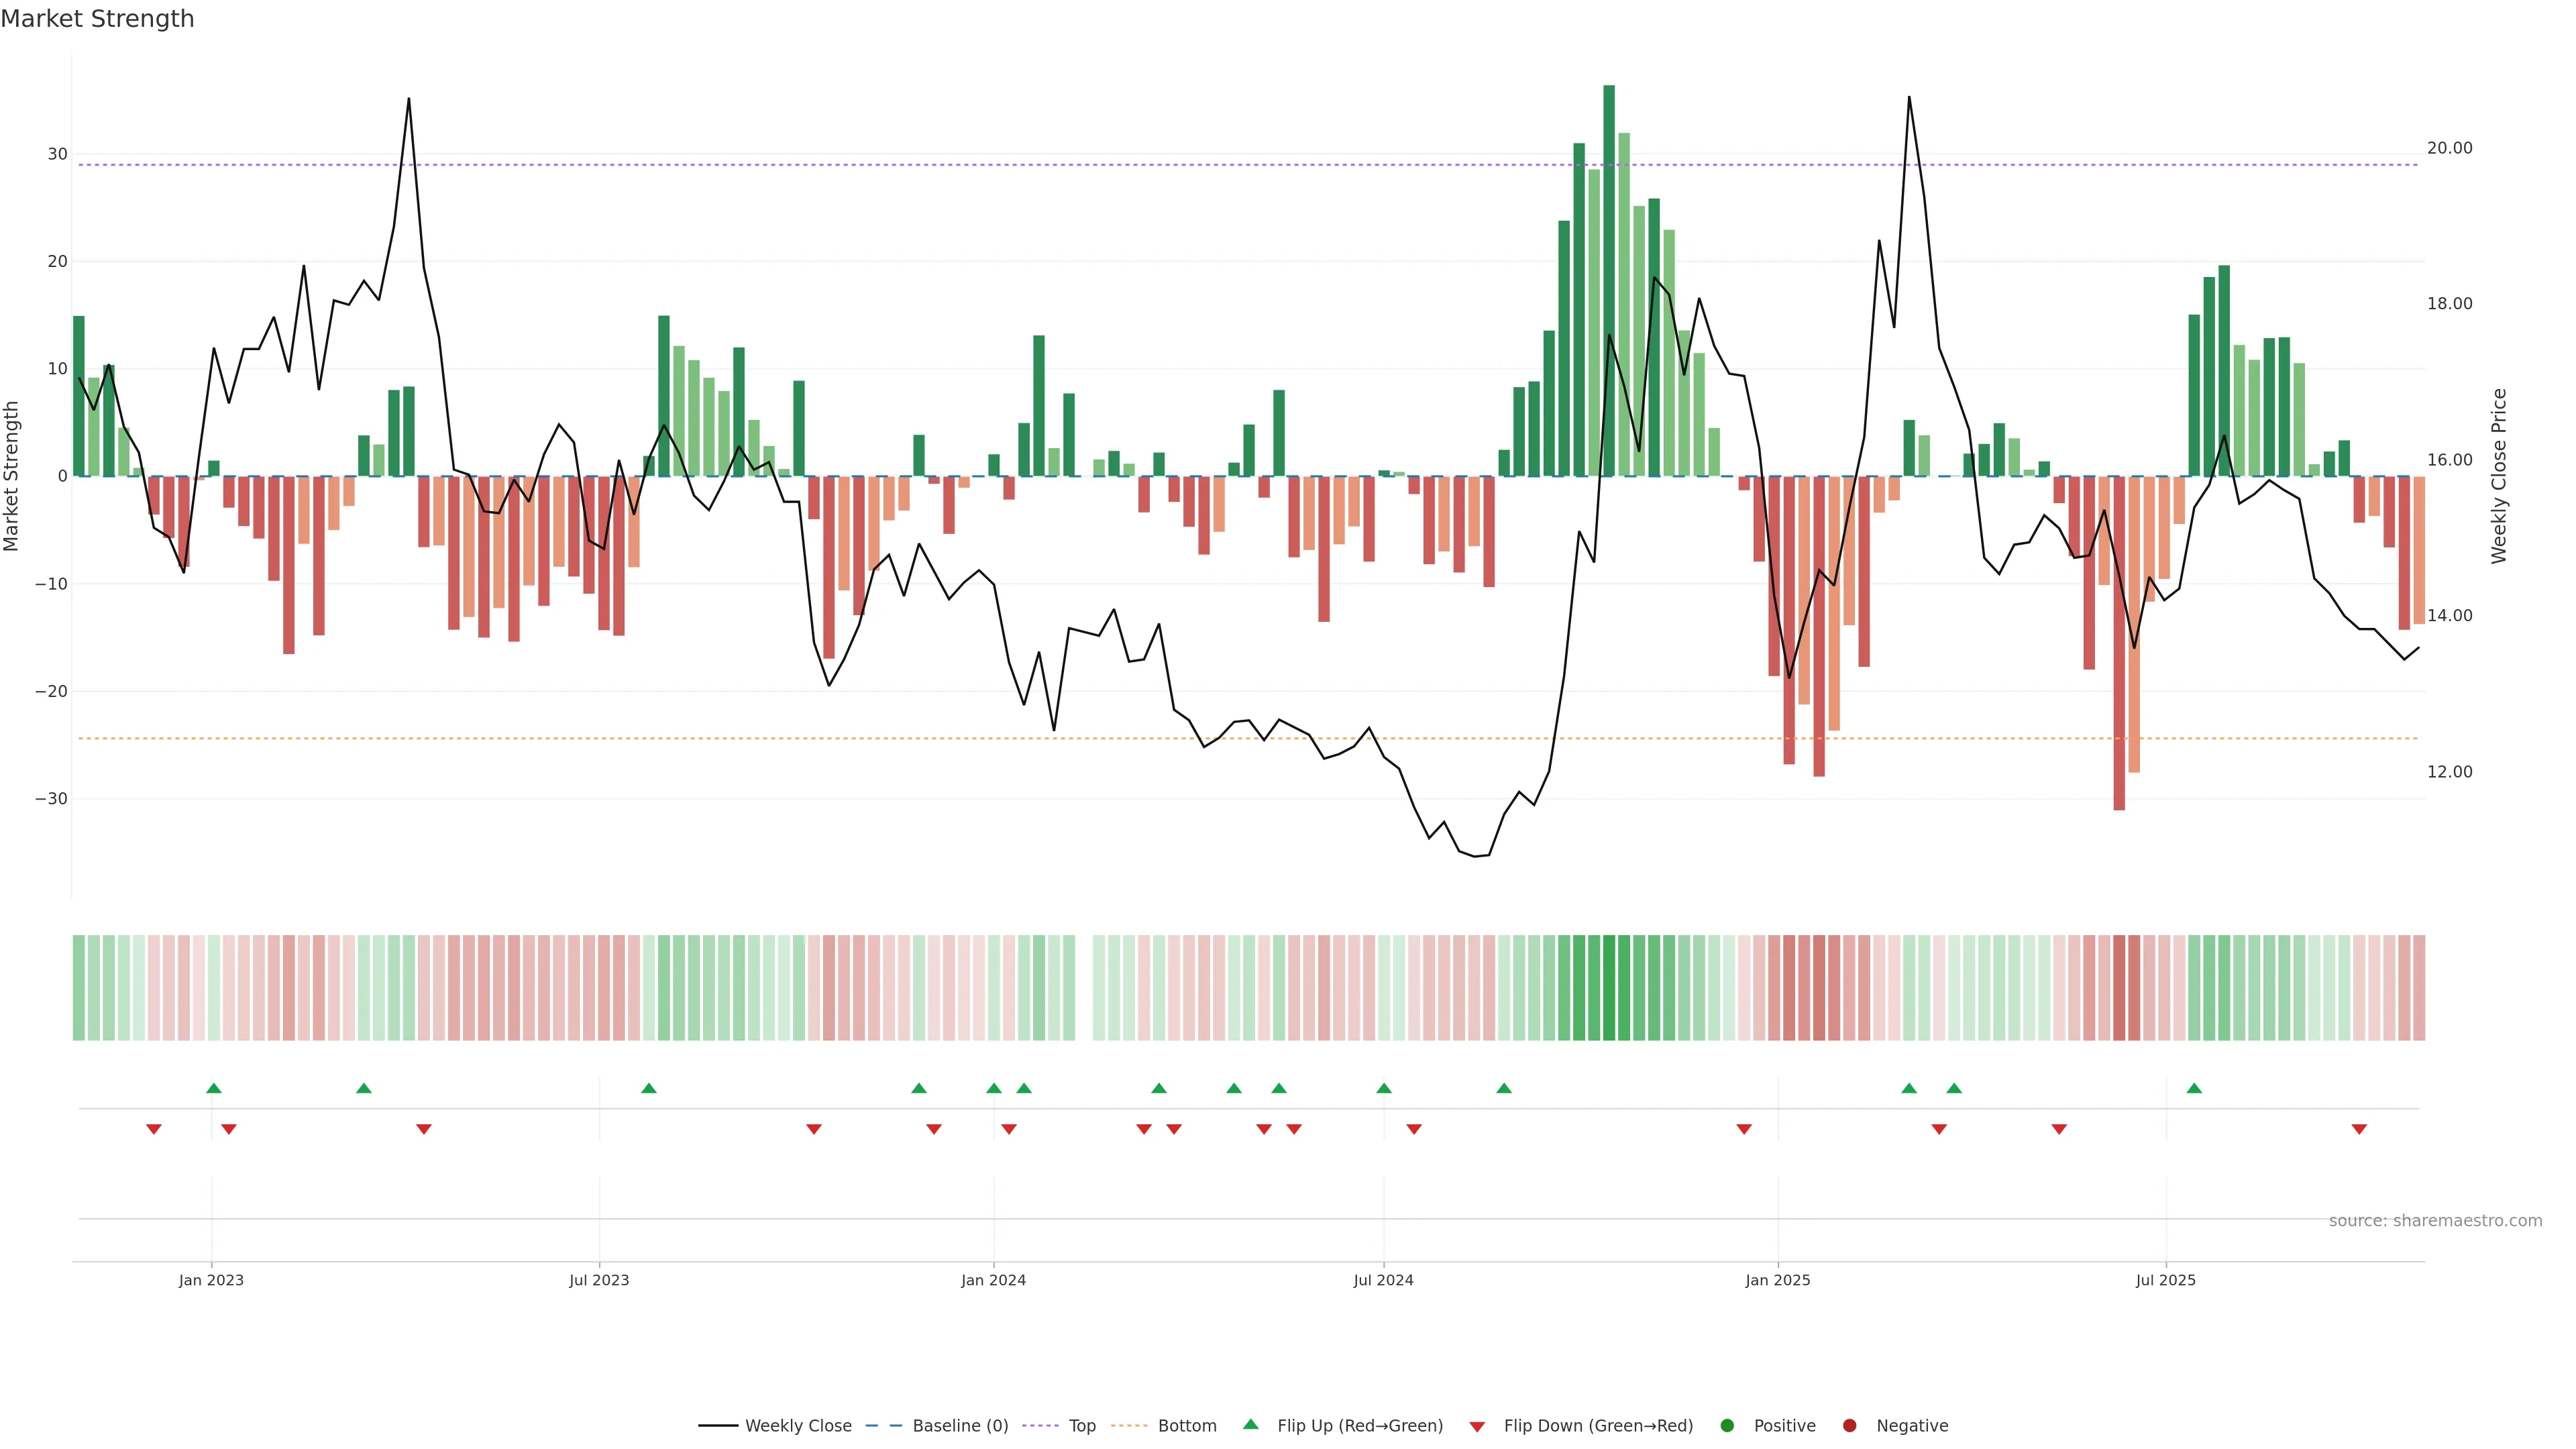Click the source: sharemaestro.com text

coord(2435,1221)
